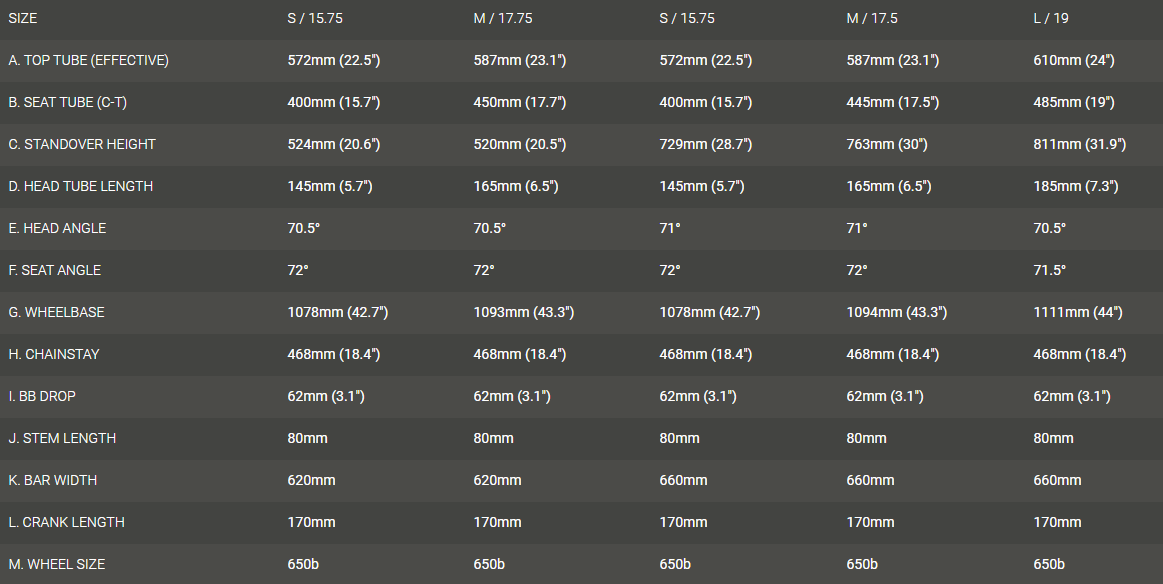The height and width of the screenshot is (584, 1163).
Task: Click the 811mm (31.9") standover height cell
Action: (1079, 145)
